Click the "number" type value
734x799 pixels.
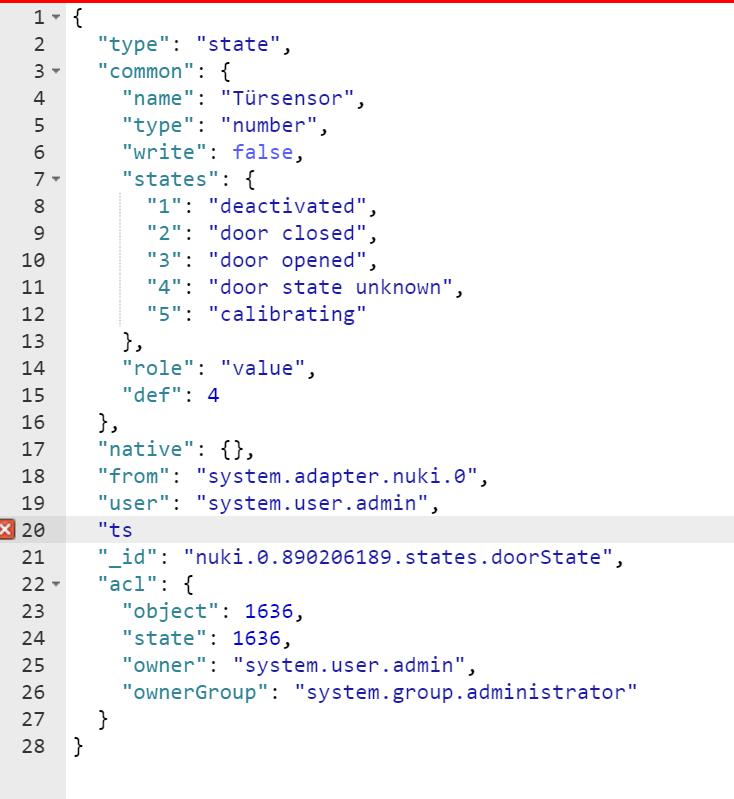(x=269, y=125)
